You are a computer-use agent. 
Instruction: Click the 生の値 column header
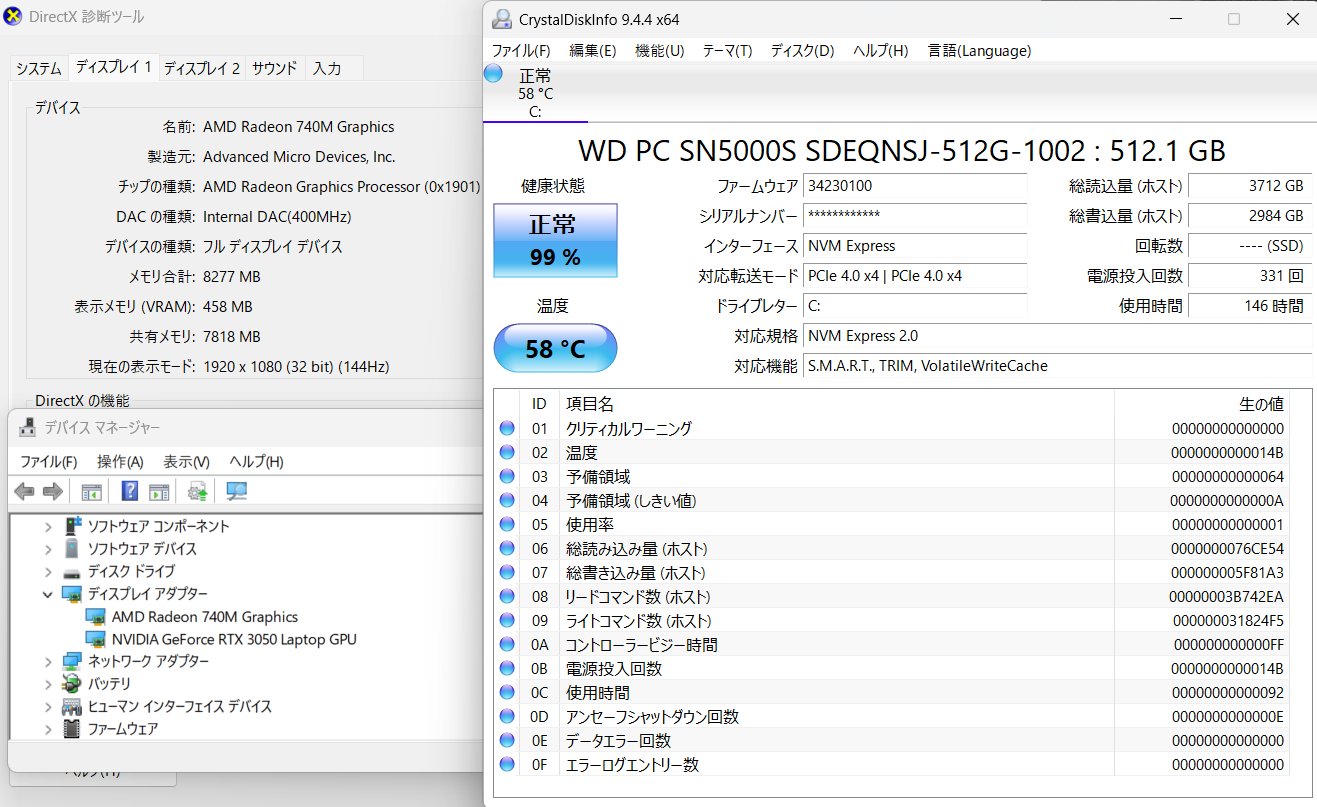coord(1201,404)
